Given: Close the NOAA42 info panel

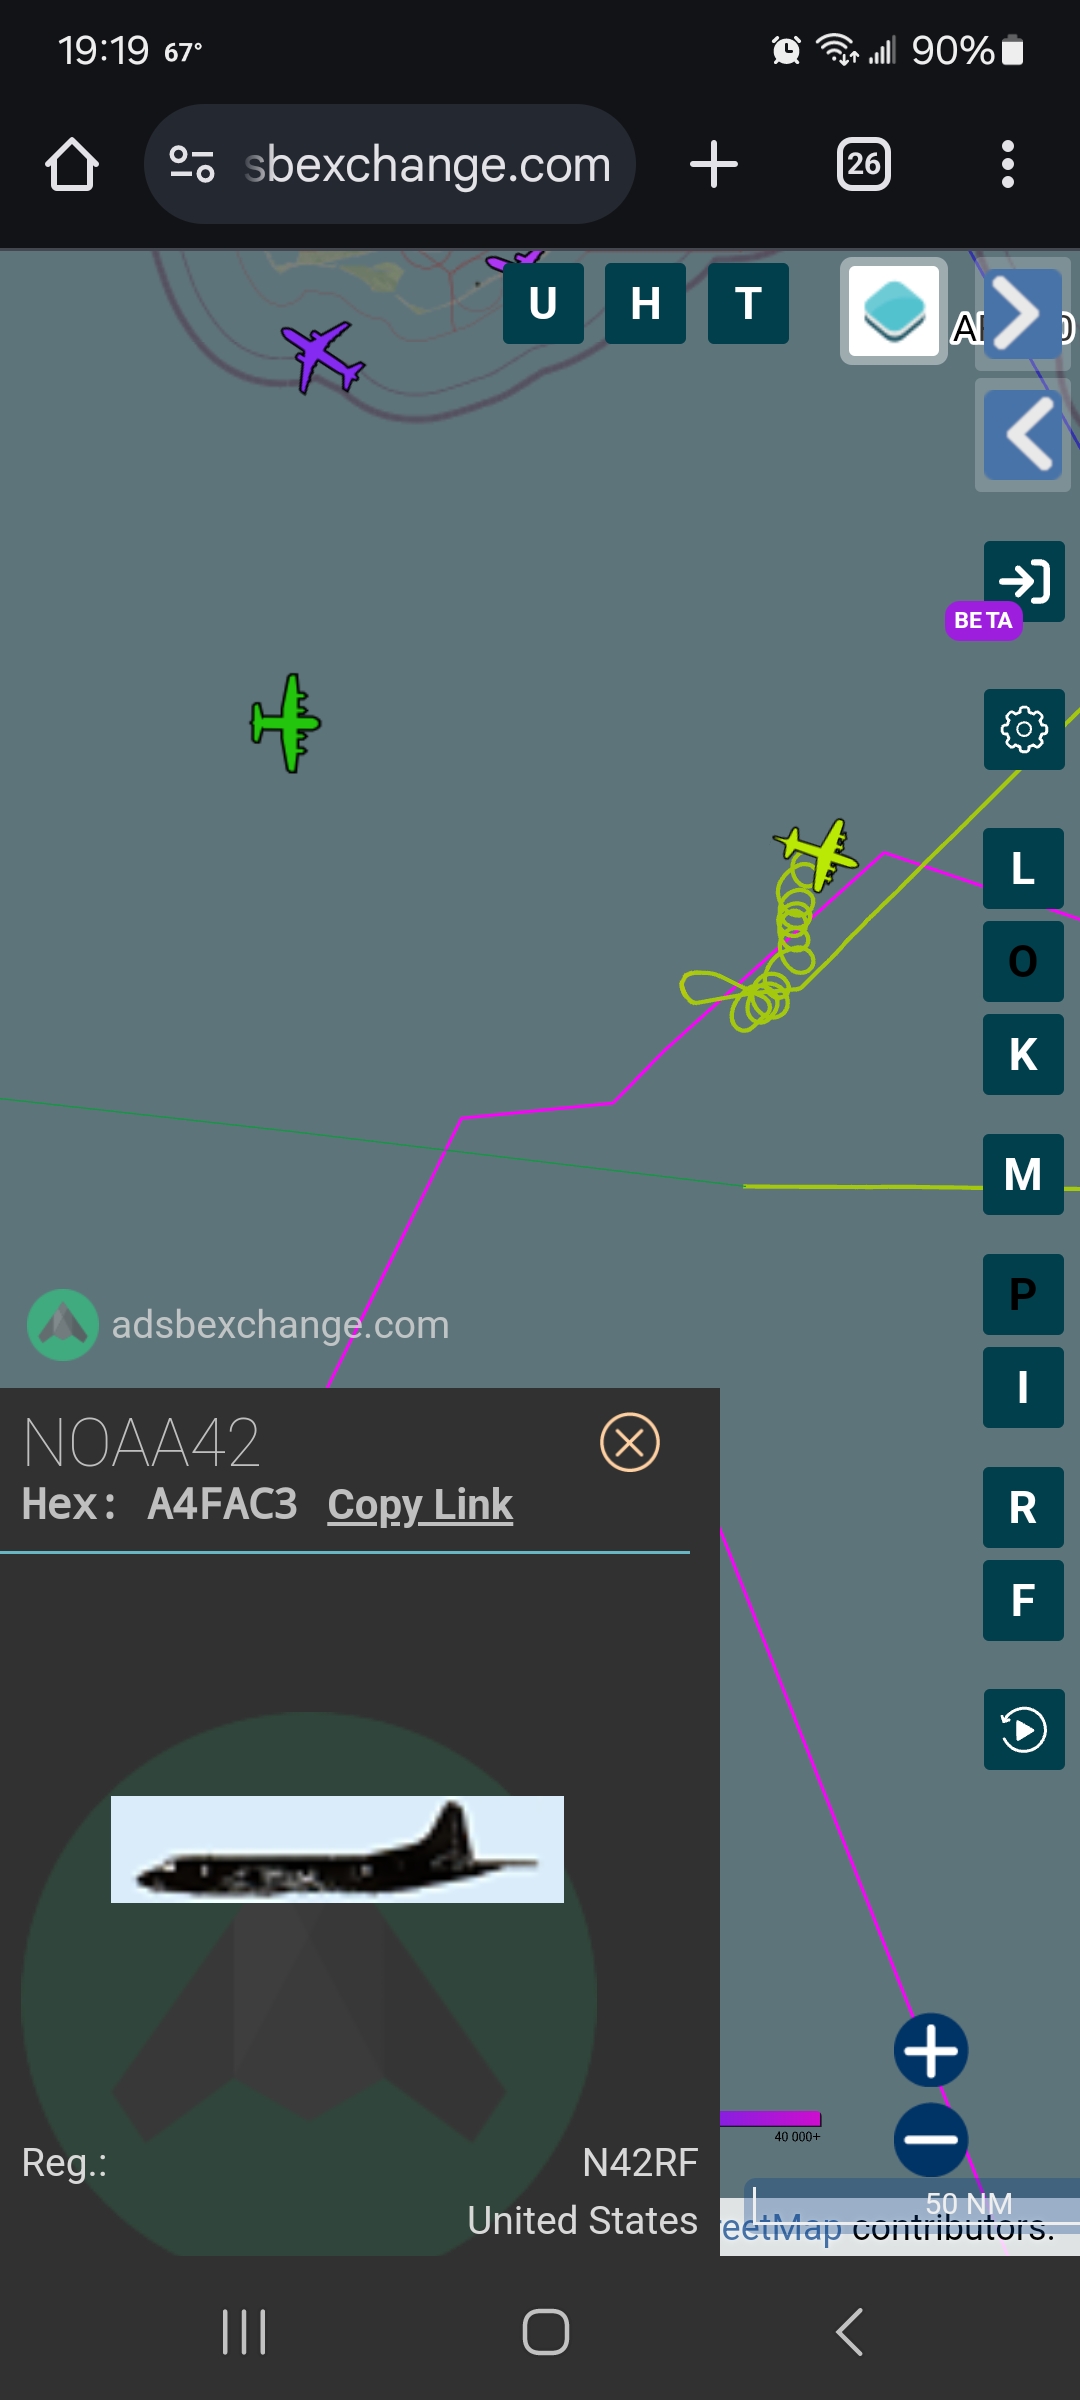Looking at the screenshot, I should [x=630, y=1442].
